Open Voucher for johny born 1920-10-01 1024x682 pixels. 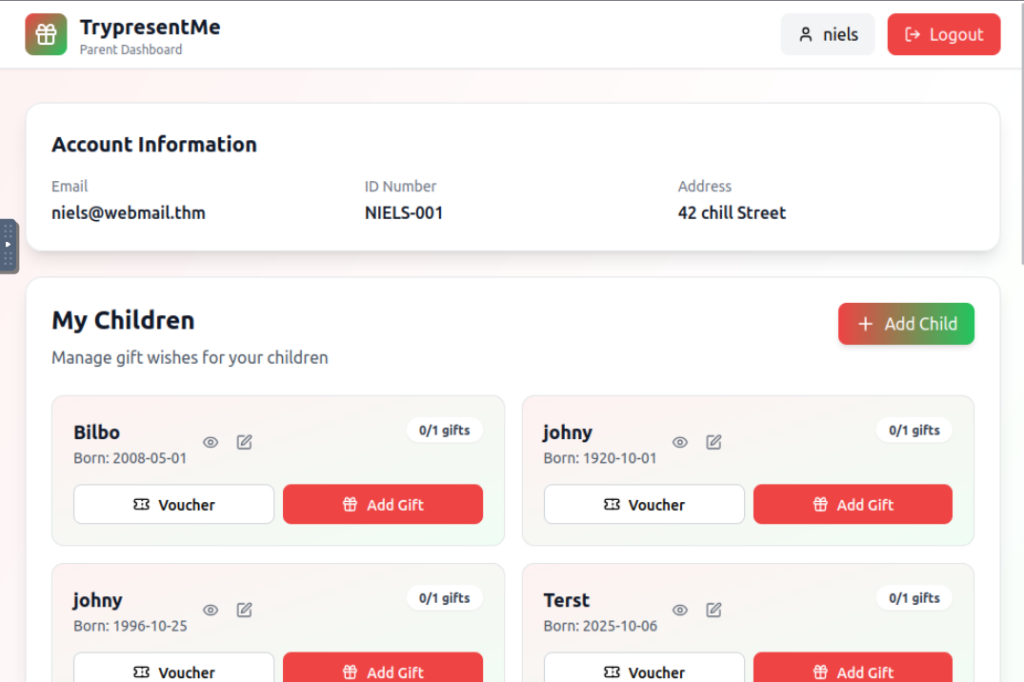tap(644, 505)
